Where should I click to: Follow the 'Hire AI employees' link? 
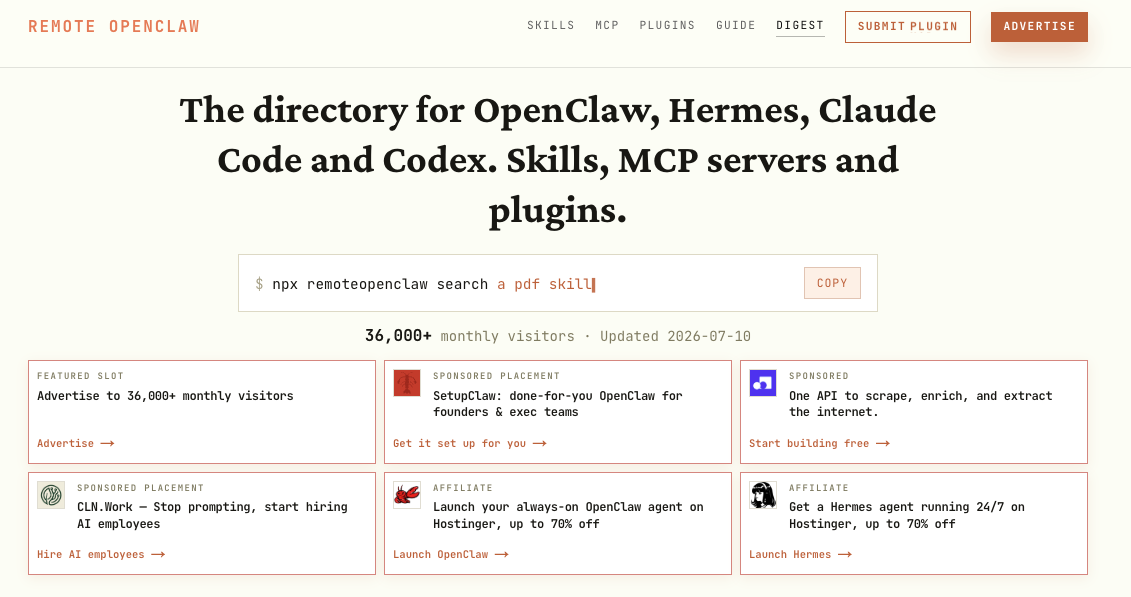pos(101,554)
